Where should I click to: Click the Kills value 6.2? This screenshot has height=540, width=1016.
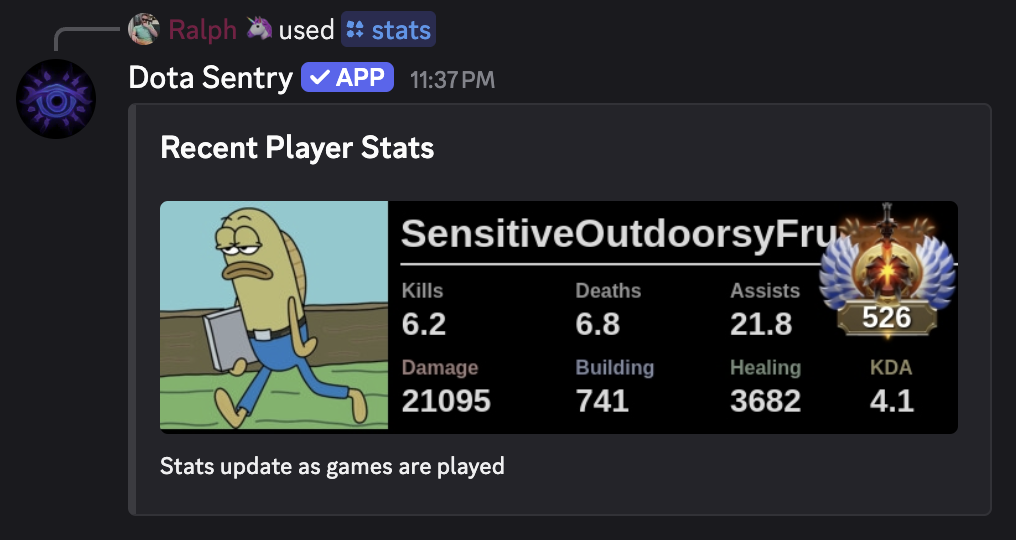click(424, 324)
